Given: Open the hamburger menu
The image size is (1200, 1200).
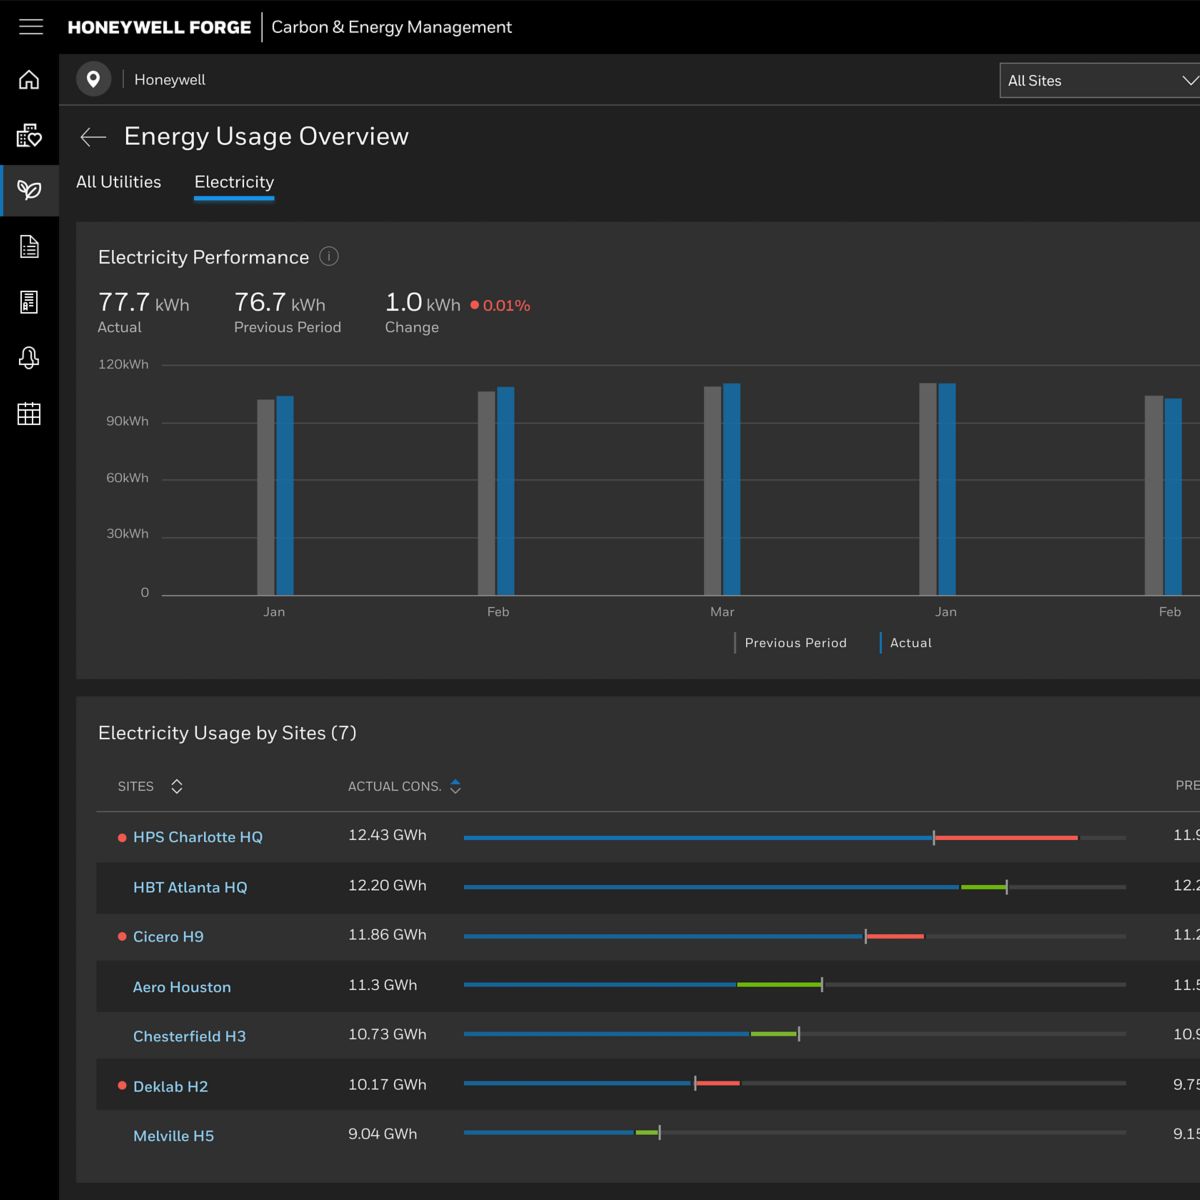Looking at the screenshot, I should point(31,27).
